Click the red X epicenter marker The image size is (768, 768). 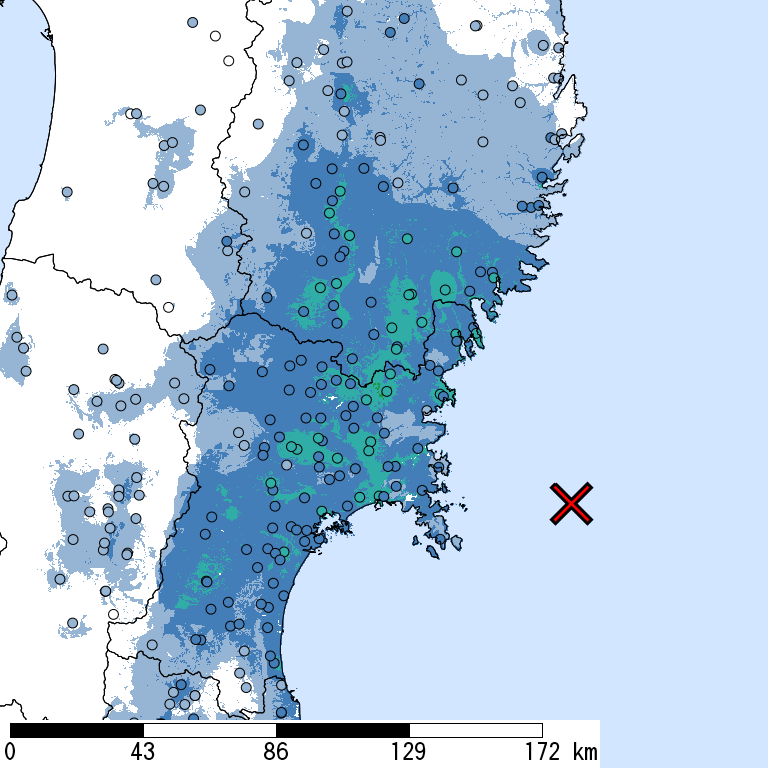[x=571, y=504]
